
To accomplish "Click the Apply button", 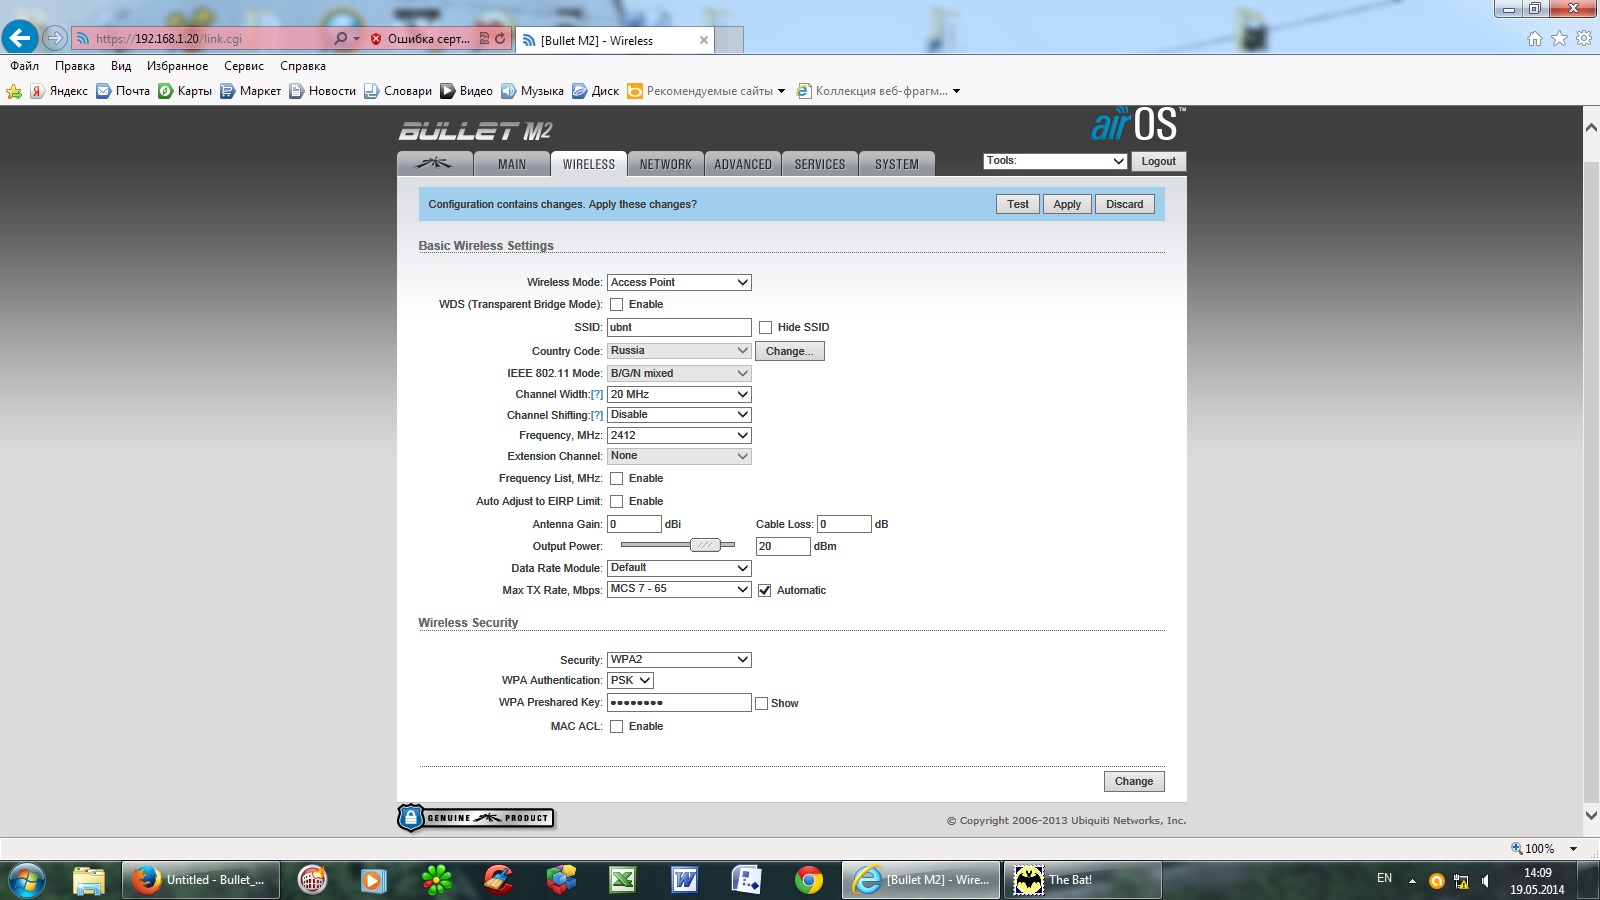I will (1067, 204).
